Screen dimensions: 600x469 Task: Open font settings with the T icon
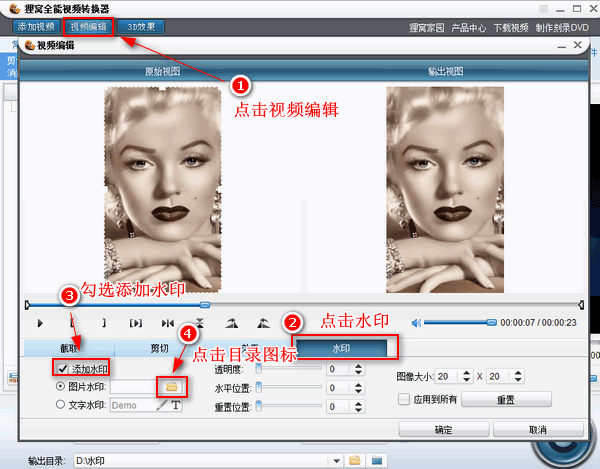coord(176,405)
